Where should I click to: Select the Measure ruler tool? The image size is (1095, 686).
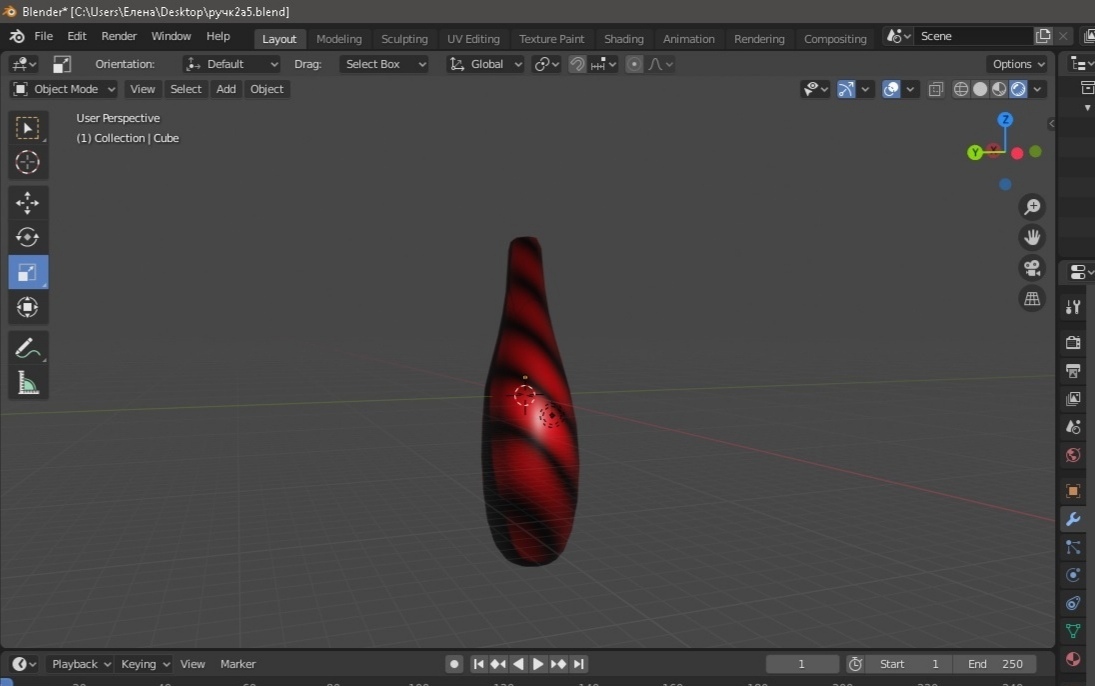point(28,383)
